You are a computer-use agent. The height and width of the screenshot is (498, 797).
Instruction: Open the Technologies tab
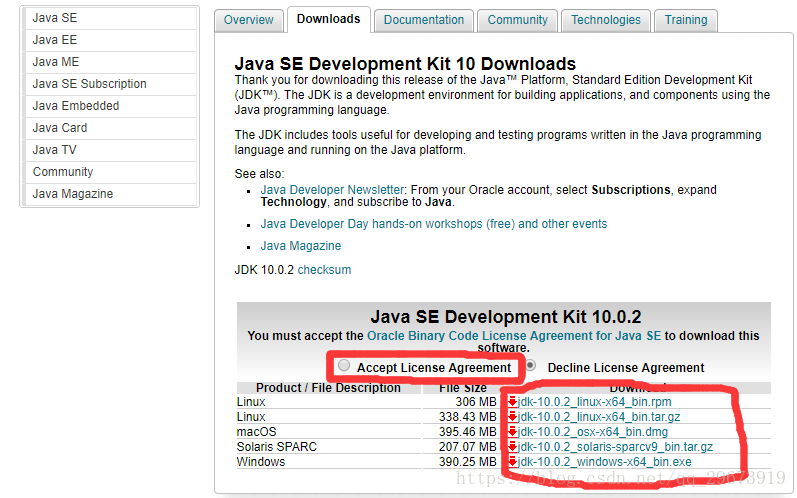[x=606, y=20]
